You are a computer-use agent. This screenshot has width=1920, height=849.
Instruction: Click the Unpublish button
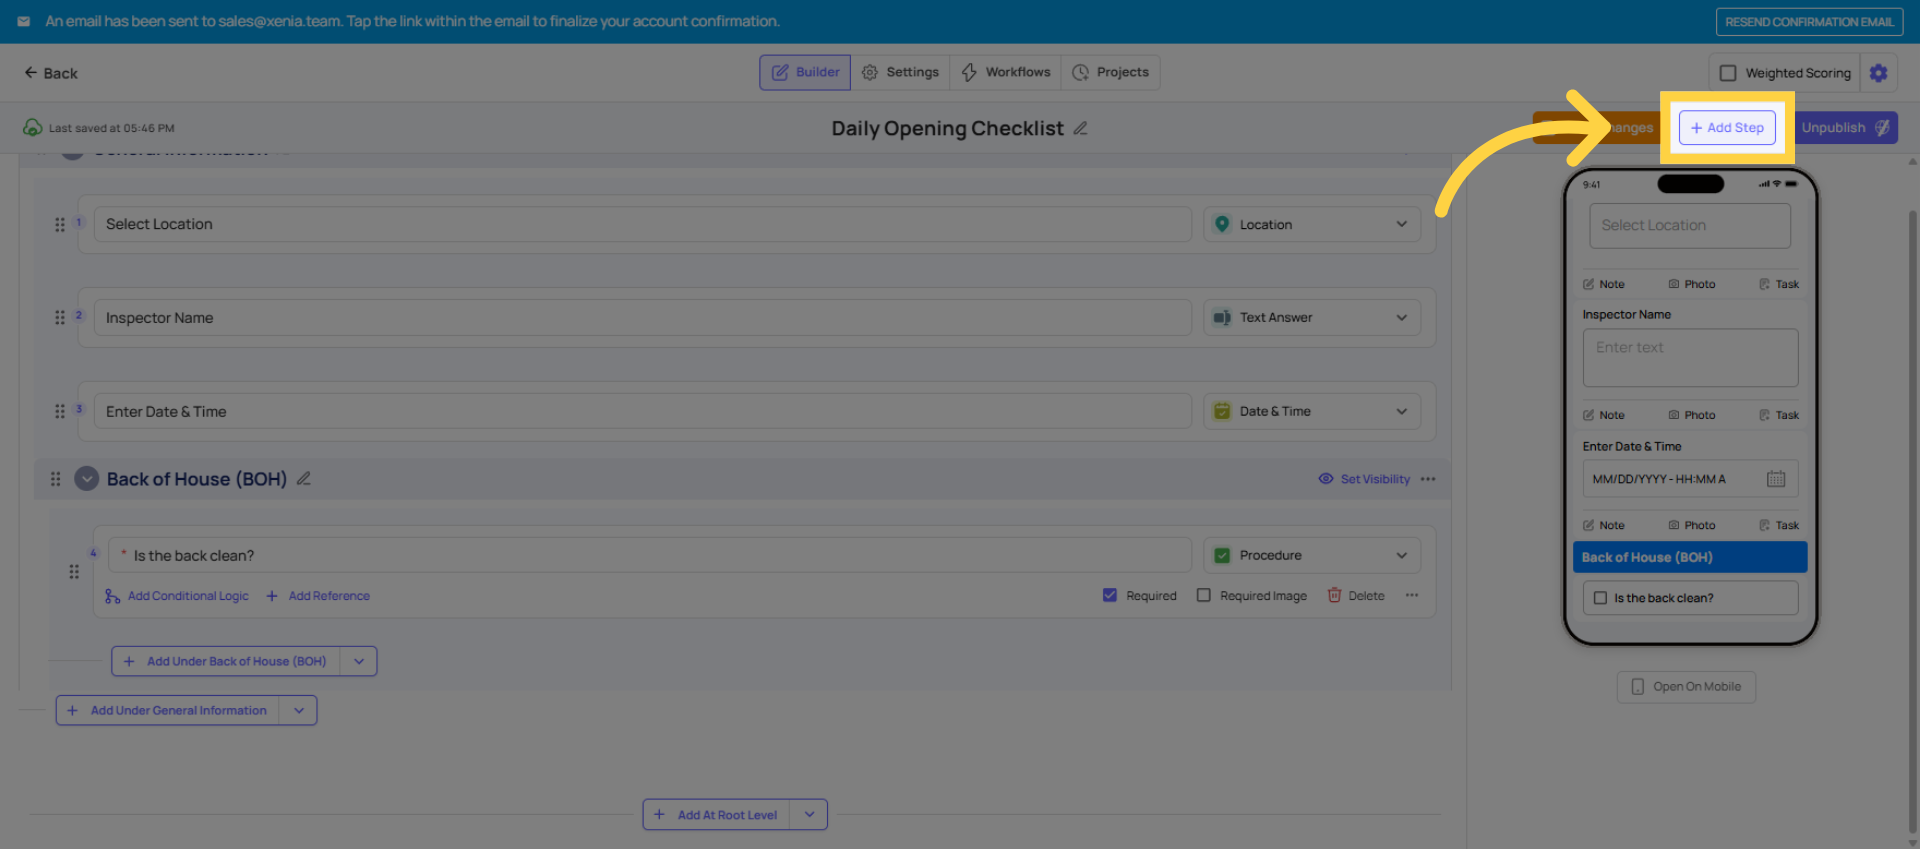pos(1845,128)
